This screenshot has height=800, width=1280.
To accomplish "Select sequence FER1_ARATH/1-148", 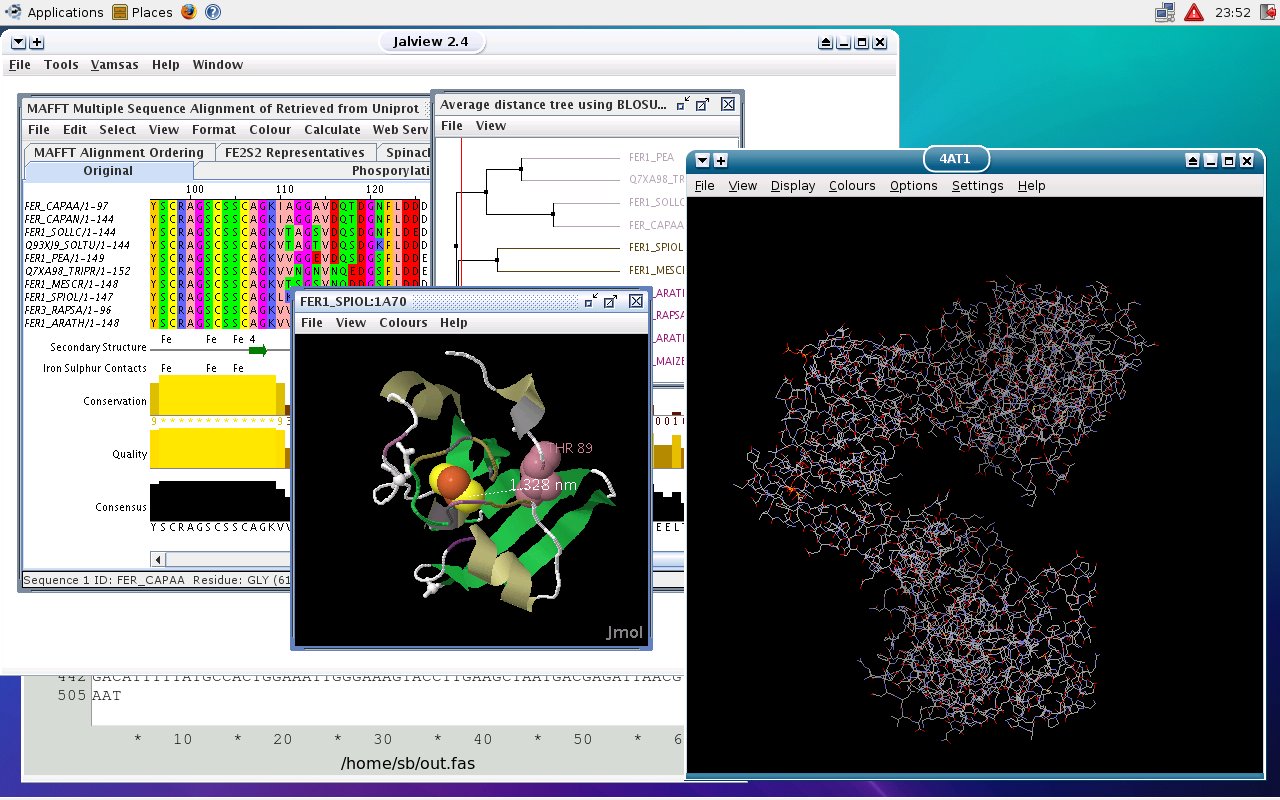I will tap(72, 323).
